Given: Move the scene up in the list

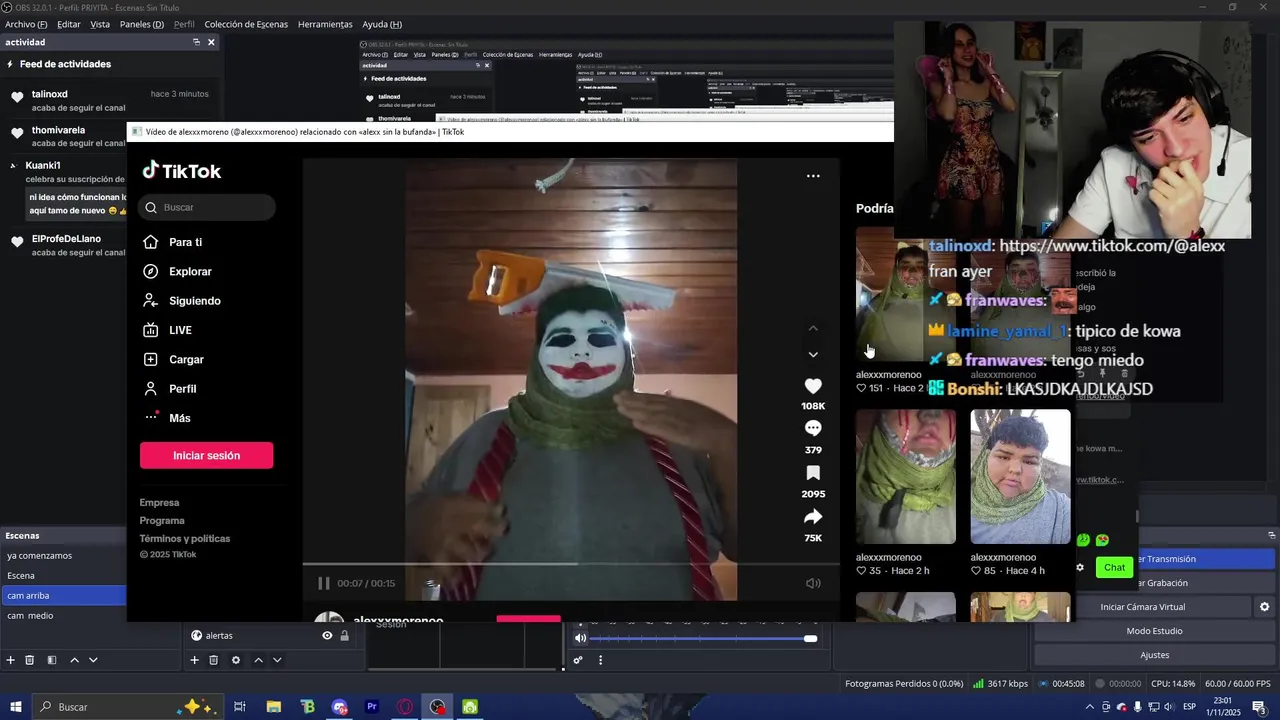Looking at the screenshot, I should pos(74,660).
